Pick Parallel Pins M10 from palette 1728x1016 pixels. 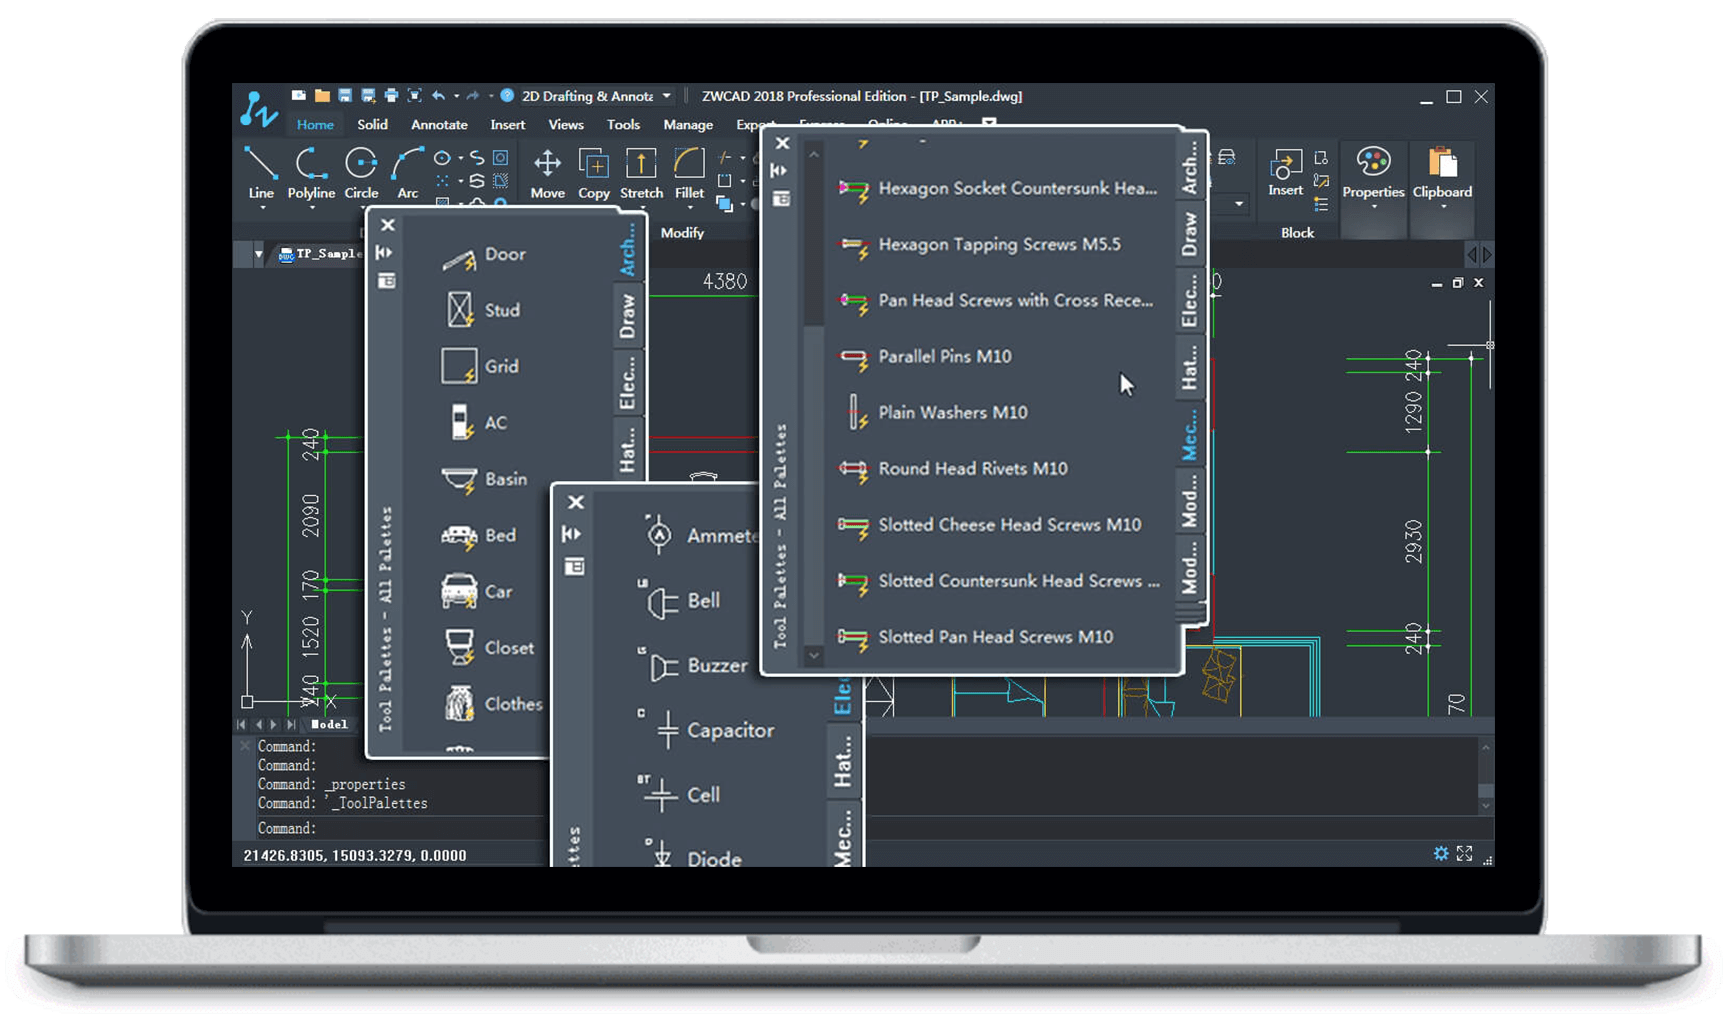943,357
